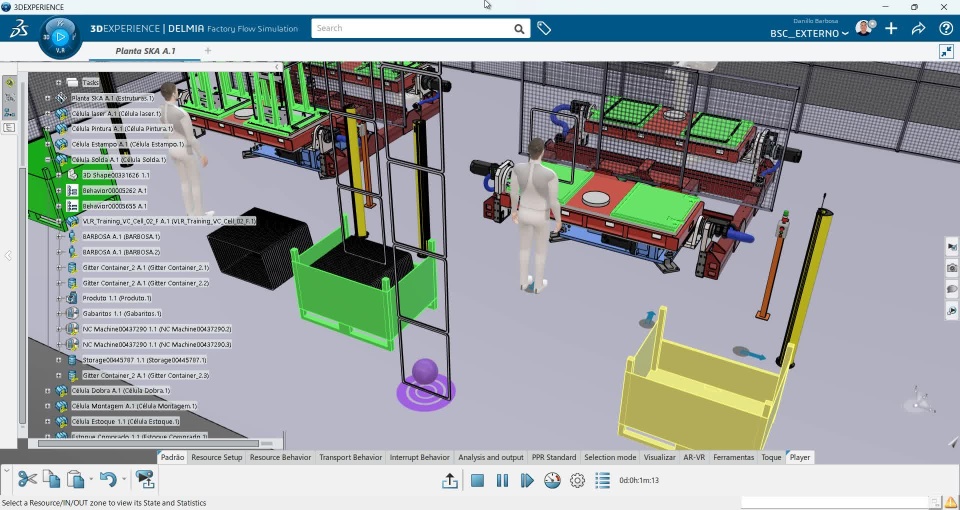The image size is (960, 510).
Task: Click the Undo arrow icon
Action: tap(108, 479)
